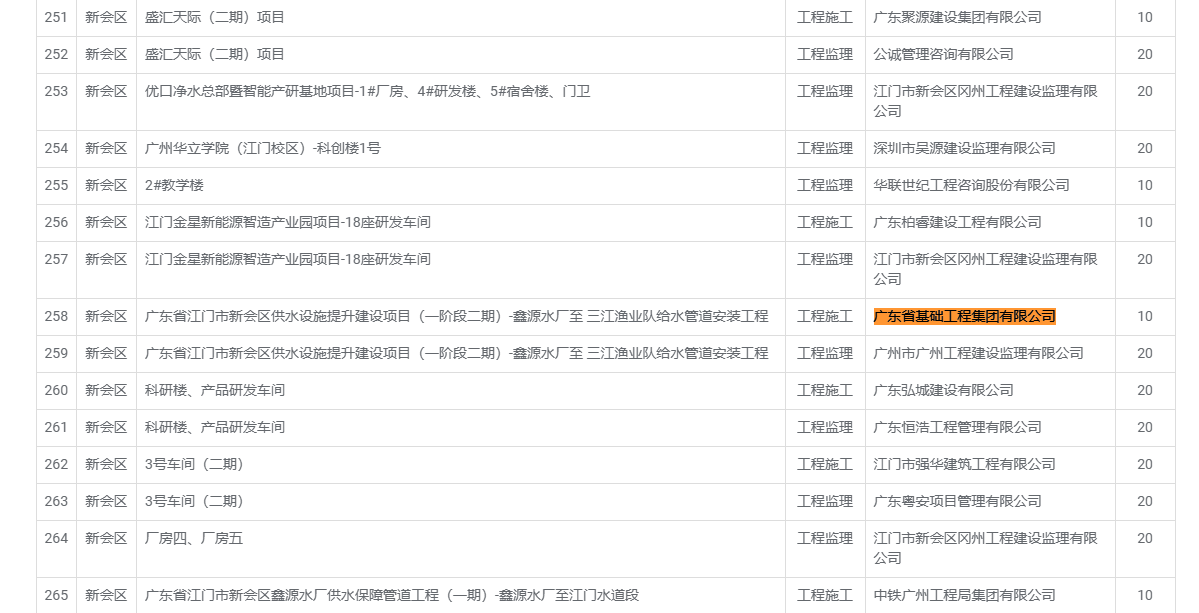Select row number 252
The height and width of the screenshot is (613, 1199).
pos(56,54)
